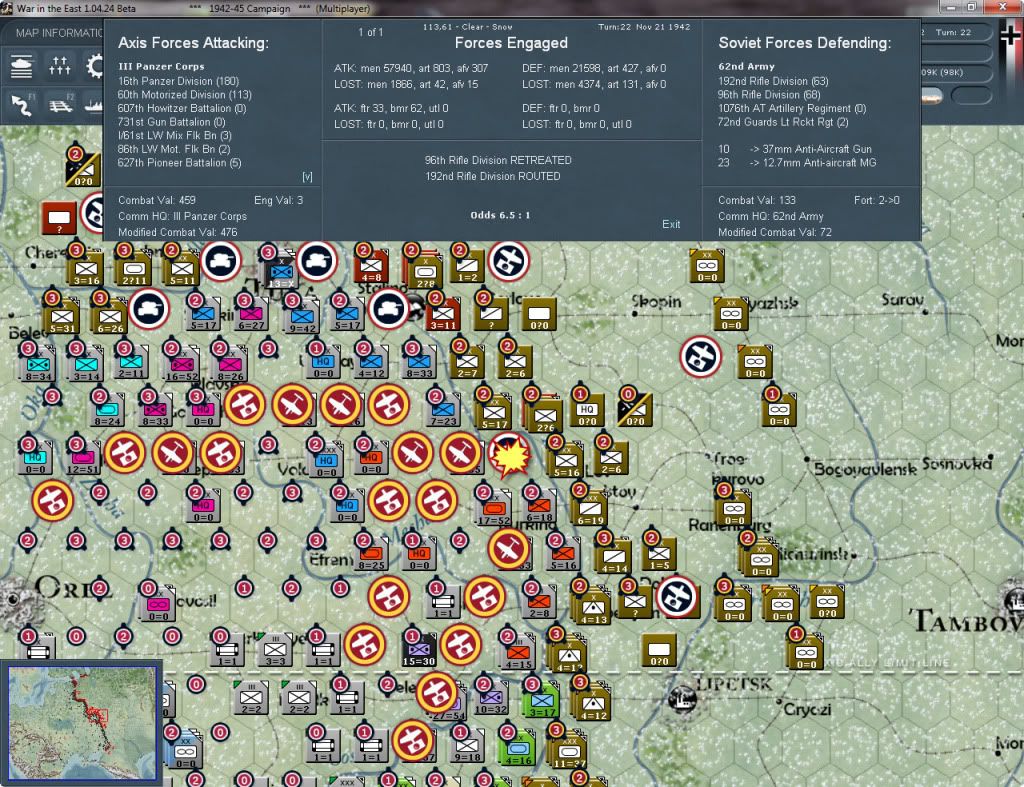
Task: Select the red Soviet counter labeled 3=11
Action: point(443,315)
